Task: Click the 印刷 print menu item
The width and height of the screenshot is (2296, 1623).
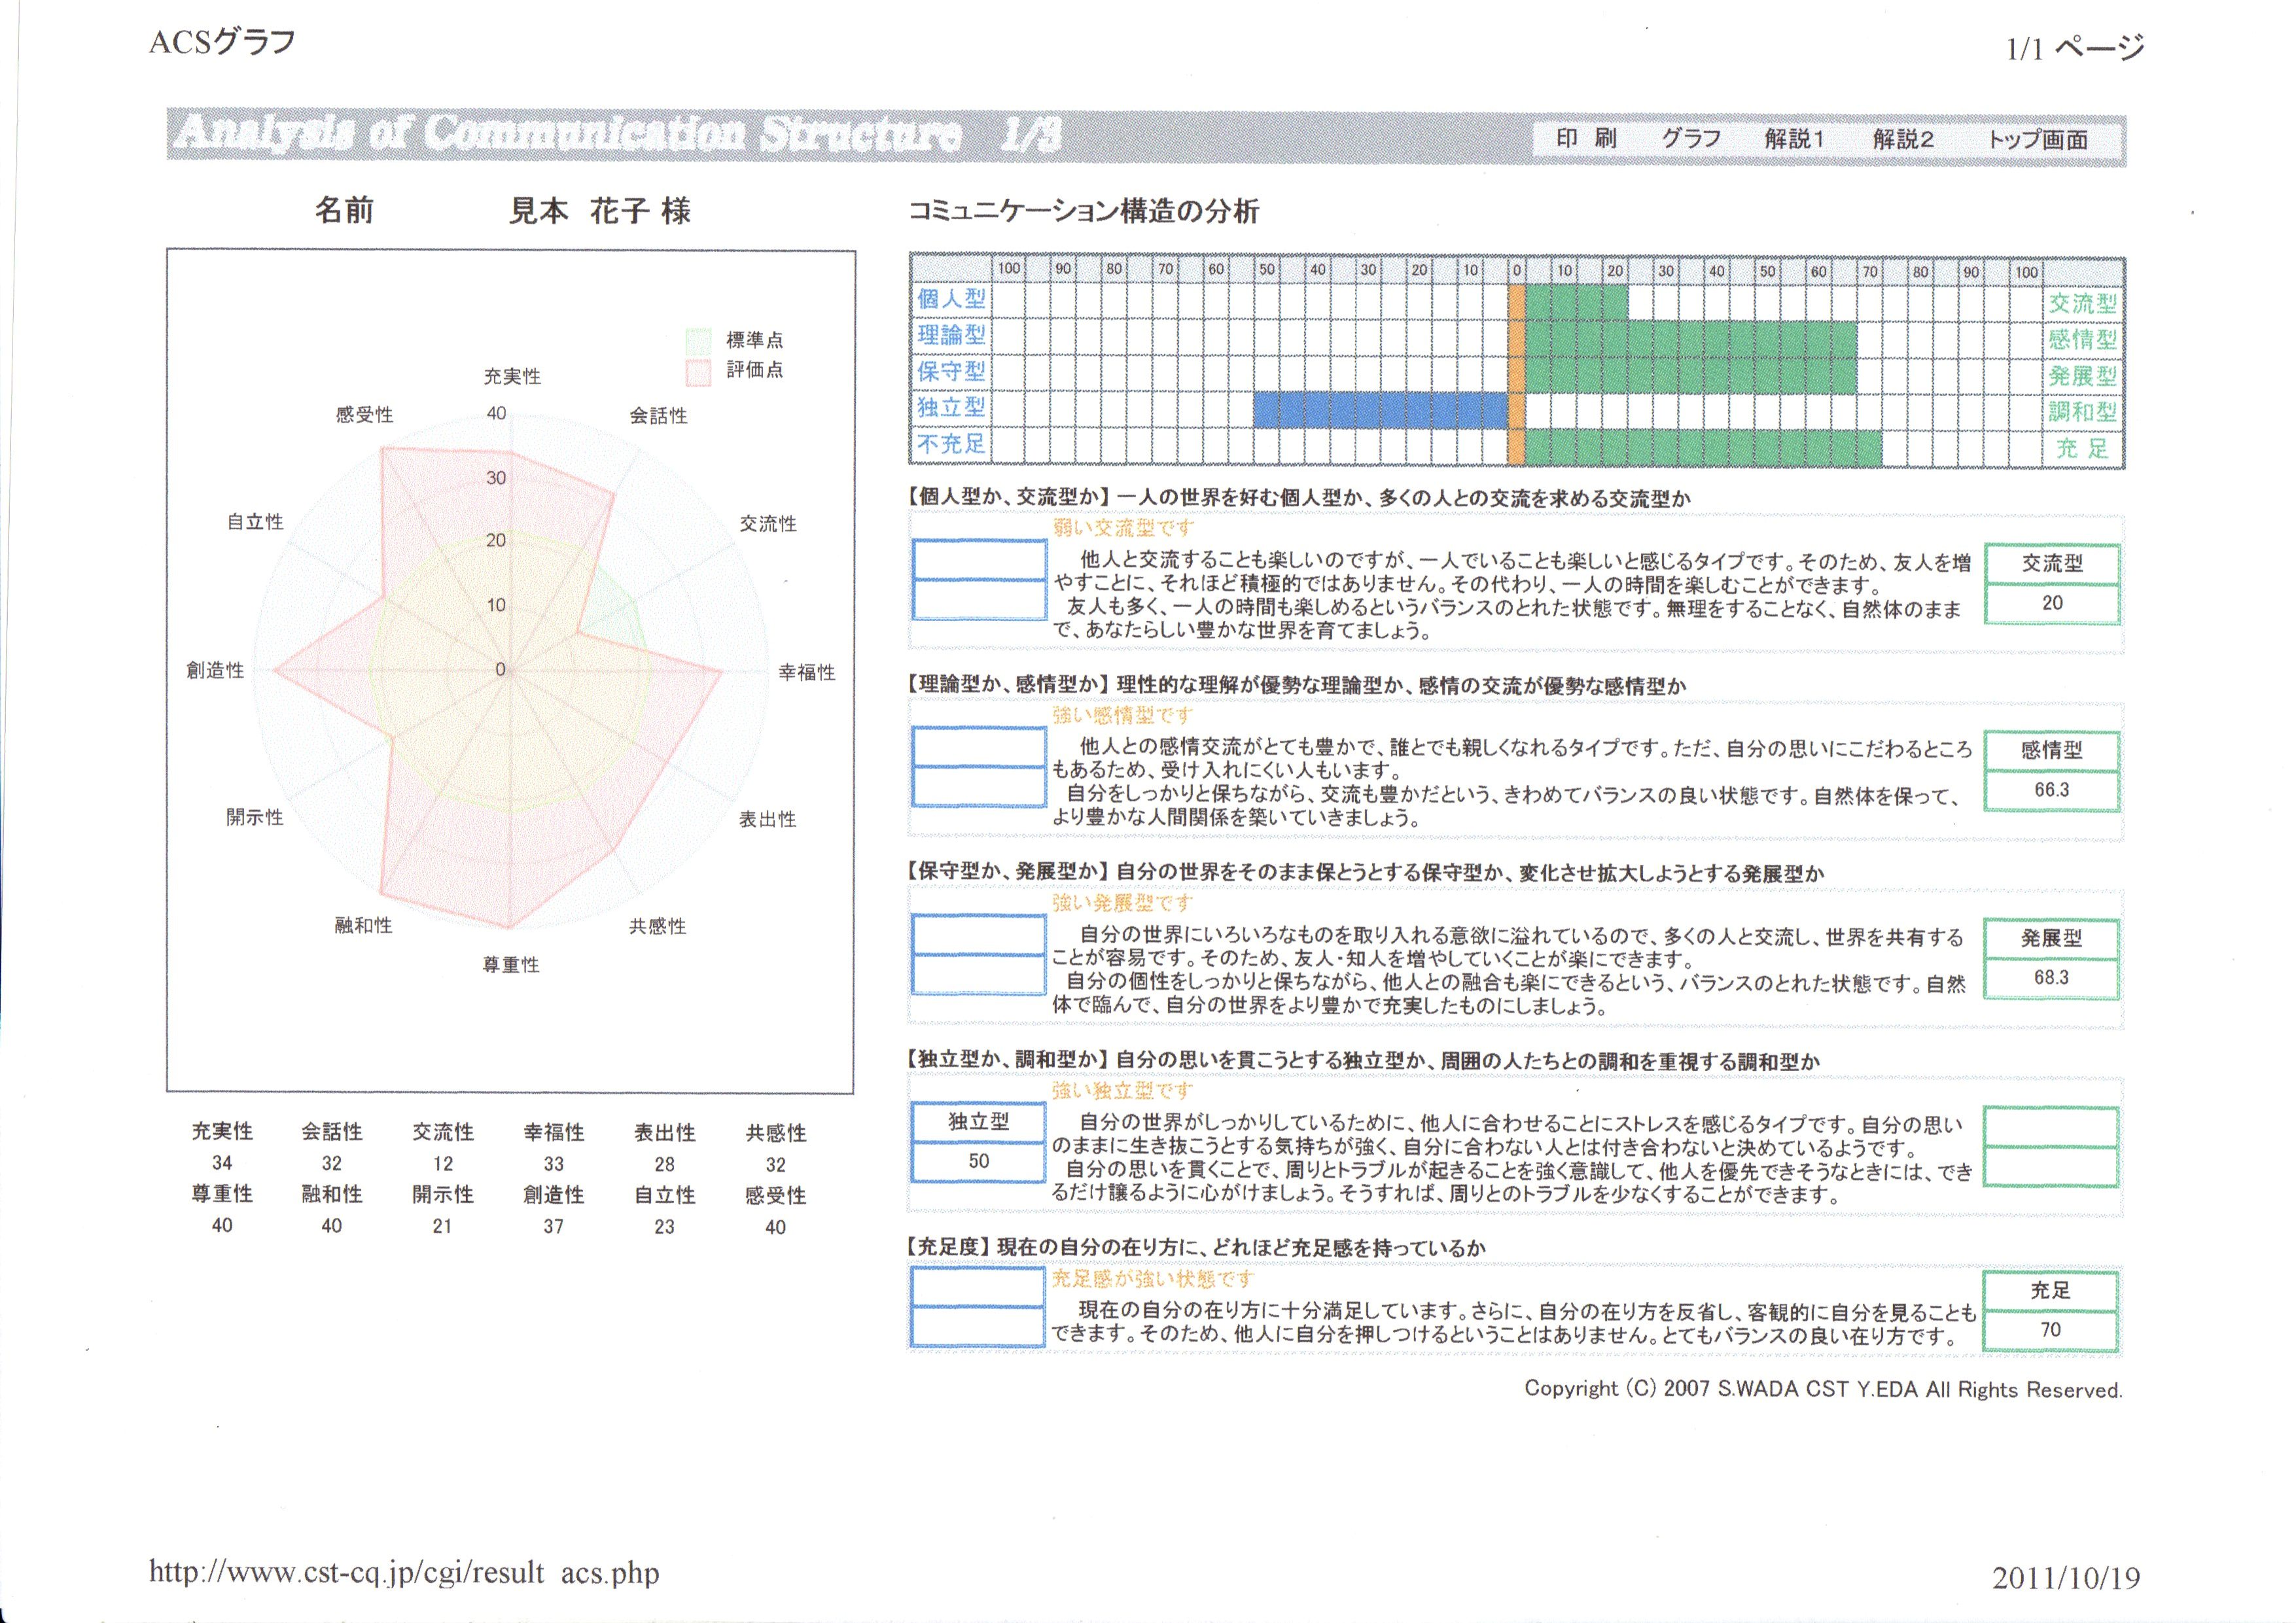Action: click(1586, 139)
